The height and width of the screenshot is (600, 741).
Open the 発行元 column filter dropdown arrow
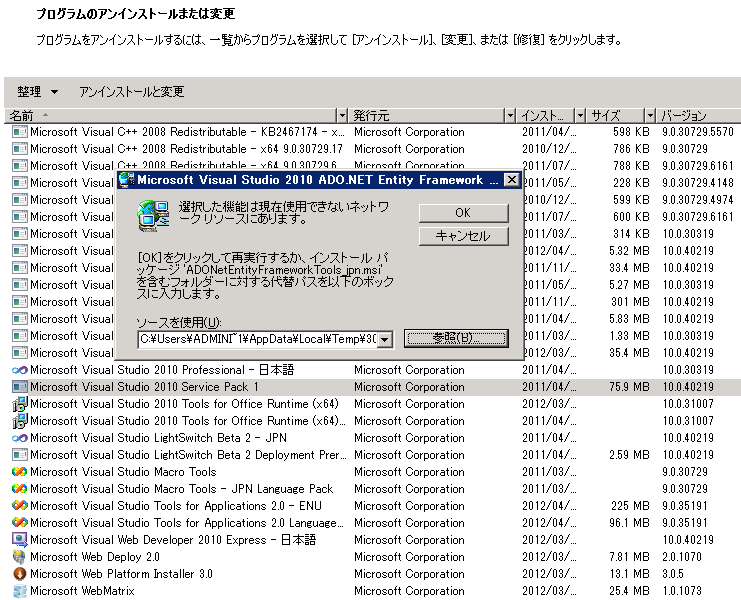(510, 116)
